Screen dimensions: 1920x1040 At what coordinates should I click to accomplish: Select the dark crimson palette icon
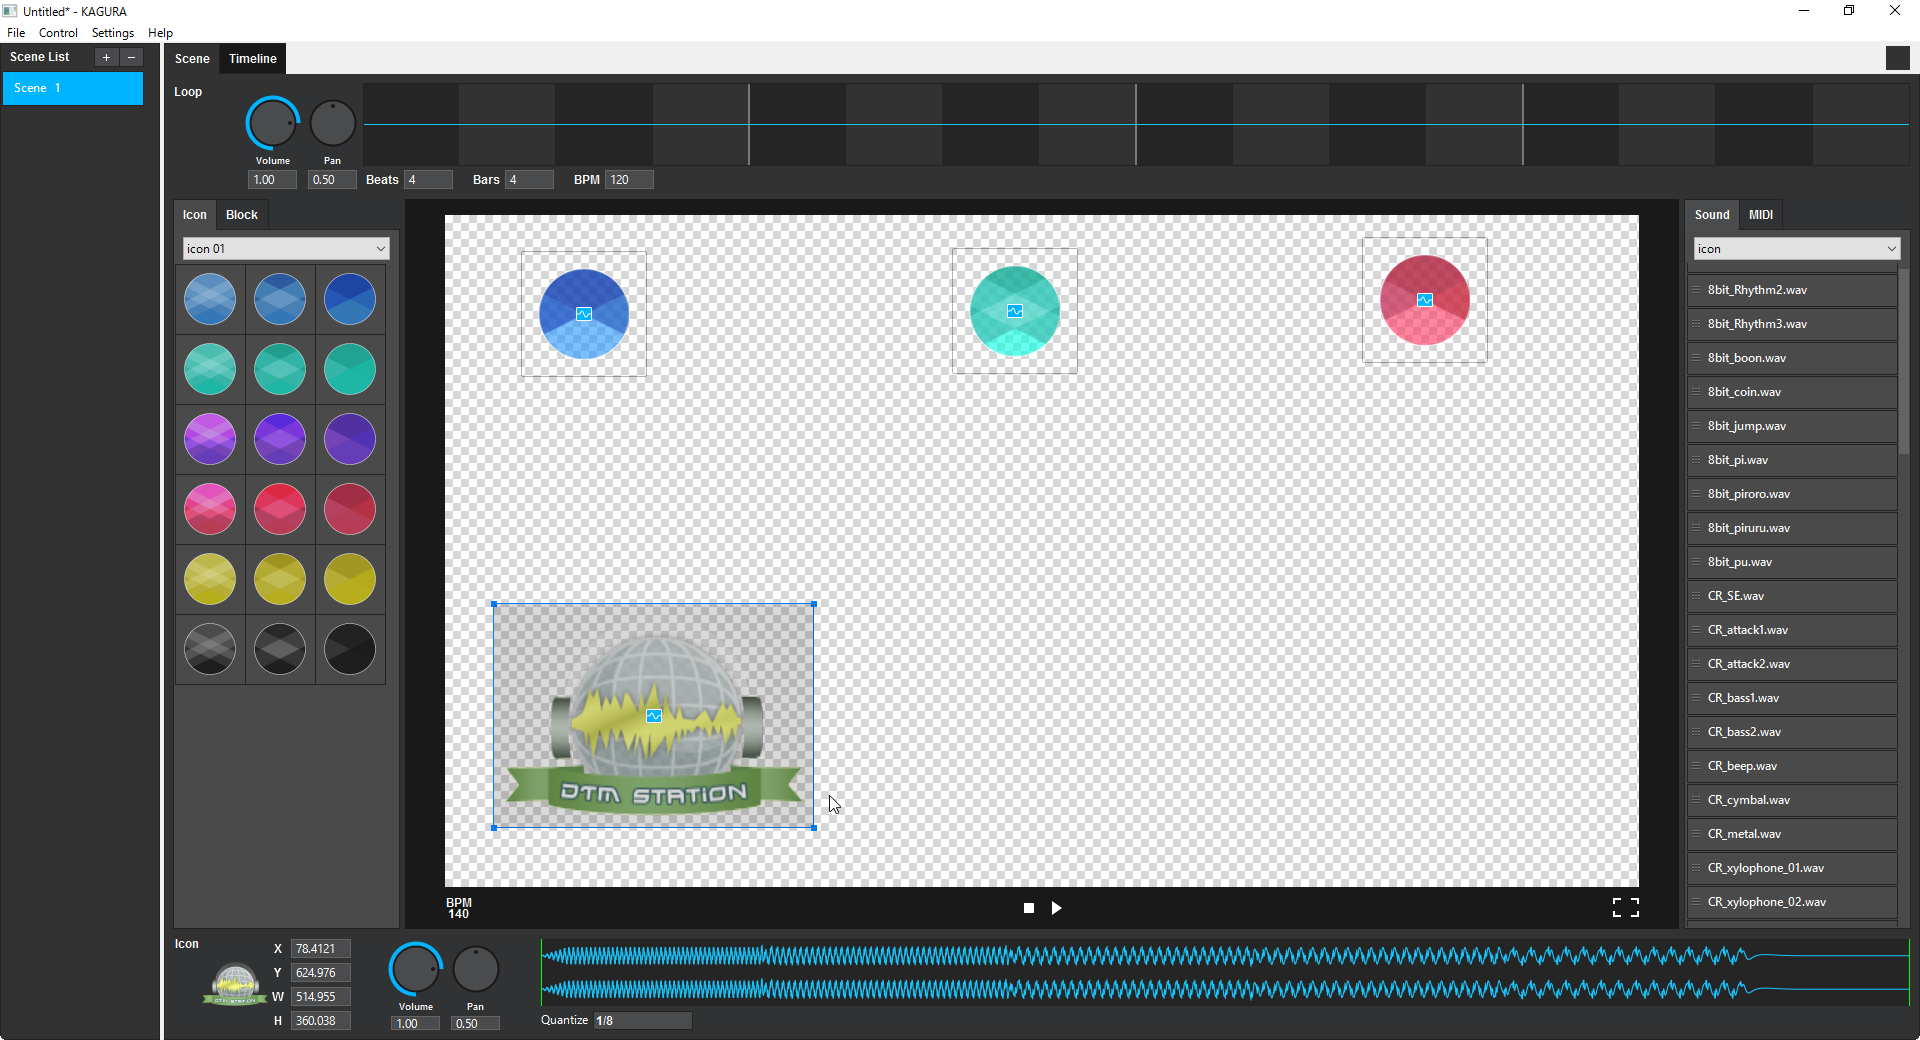point(350,509)
